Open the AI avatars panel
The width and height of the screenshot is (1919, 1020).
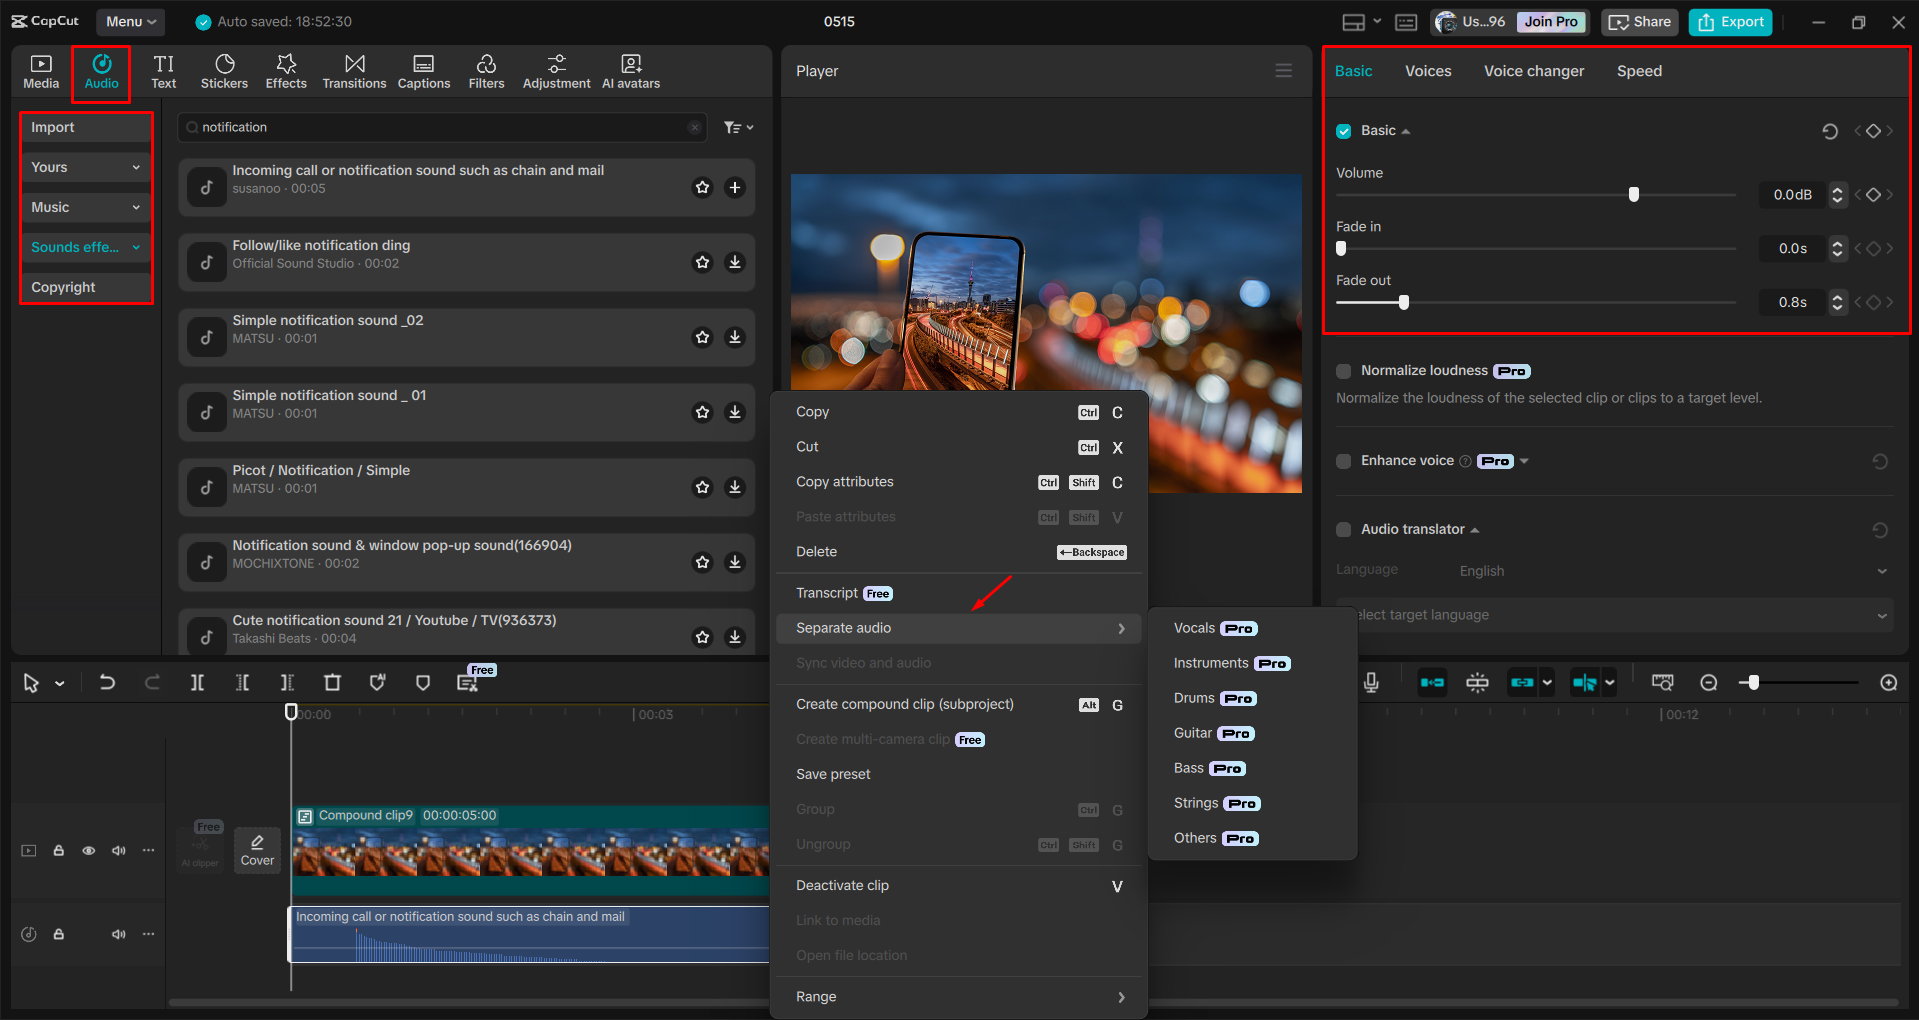coord(630,71)
